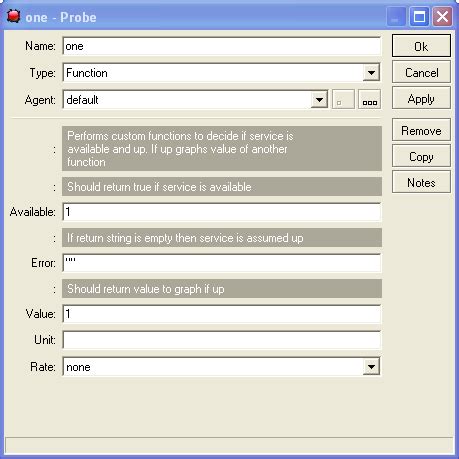Viewport: 459px width, 459px height.
Task: Focus the Value input field
Action: pos(221,314)
